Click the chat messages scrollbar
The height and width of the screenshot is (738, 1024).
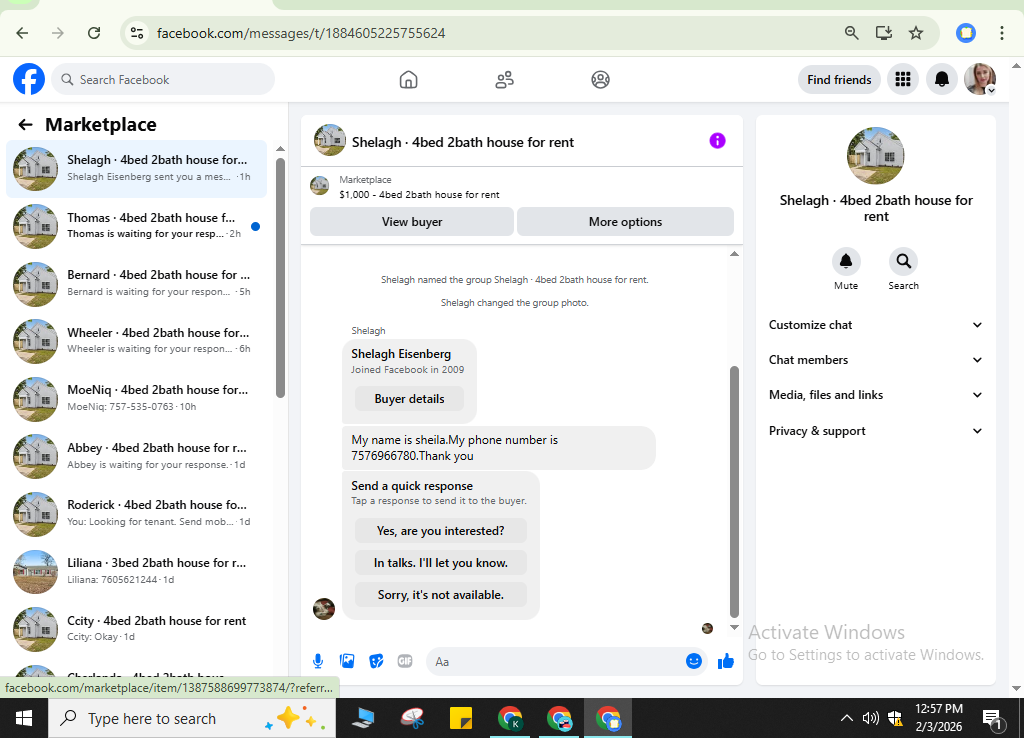point(734,491)
